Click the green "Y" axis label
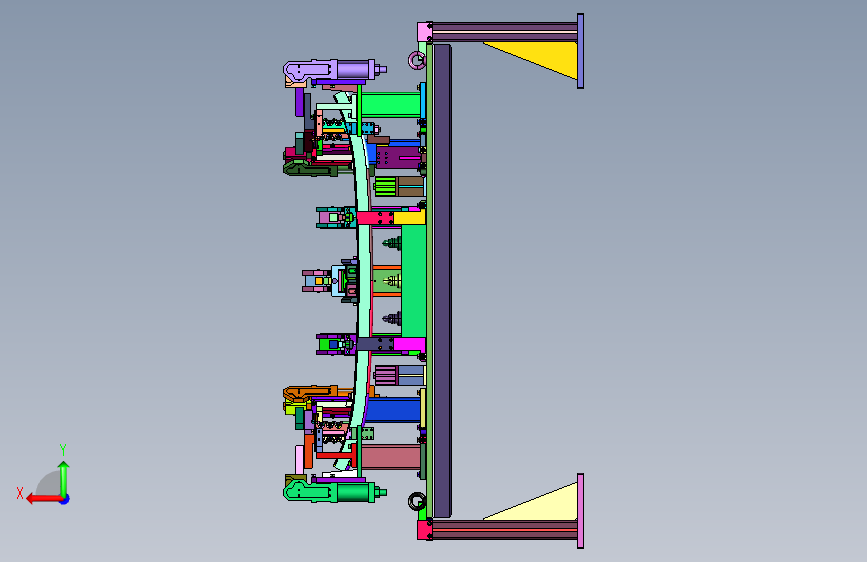Viewport: 867px width, 562px height. point(63,449)
